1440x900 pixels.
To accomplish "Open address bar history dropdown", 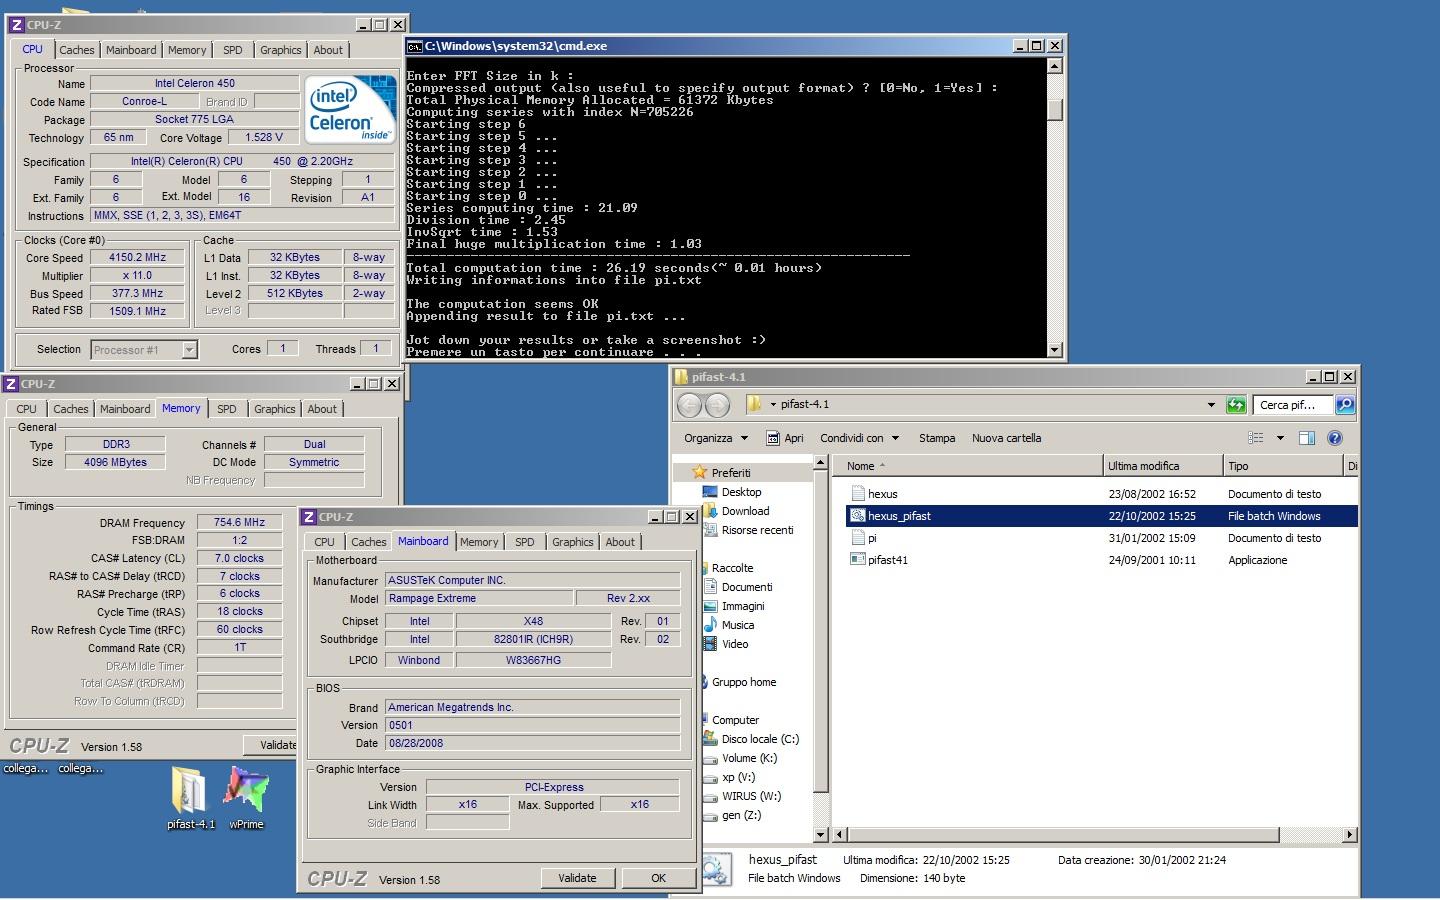I will coord(1211,405).
